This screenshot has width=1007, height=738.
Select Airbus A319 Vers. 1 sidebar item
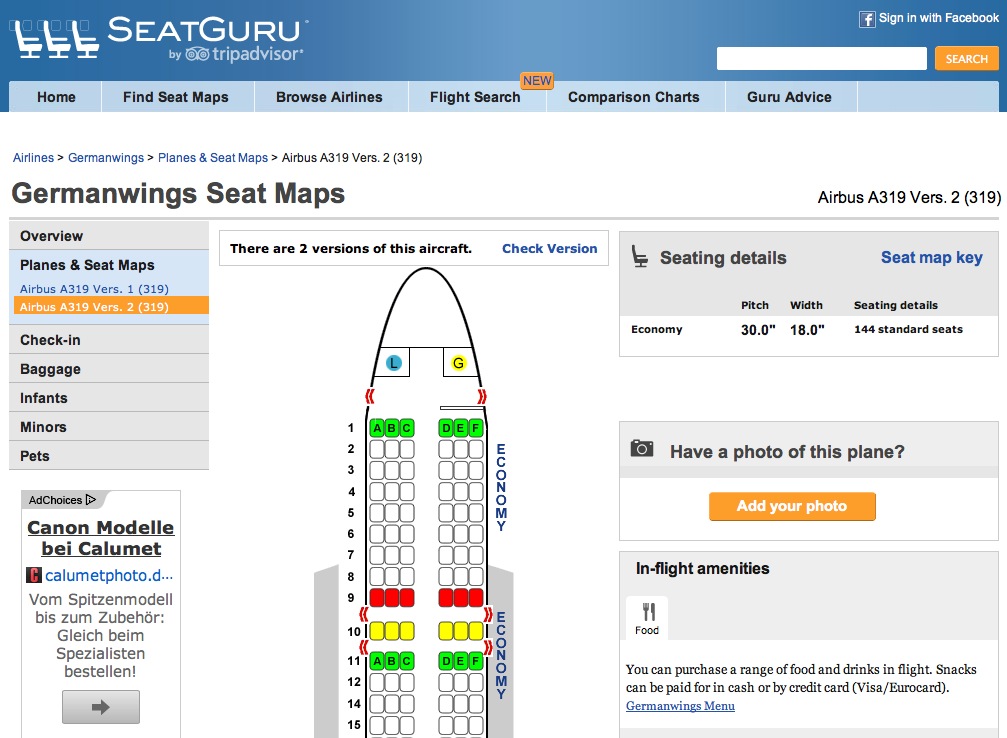pos(94,289)
